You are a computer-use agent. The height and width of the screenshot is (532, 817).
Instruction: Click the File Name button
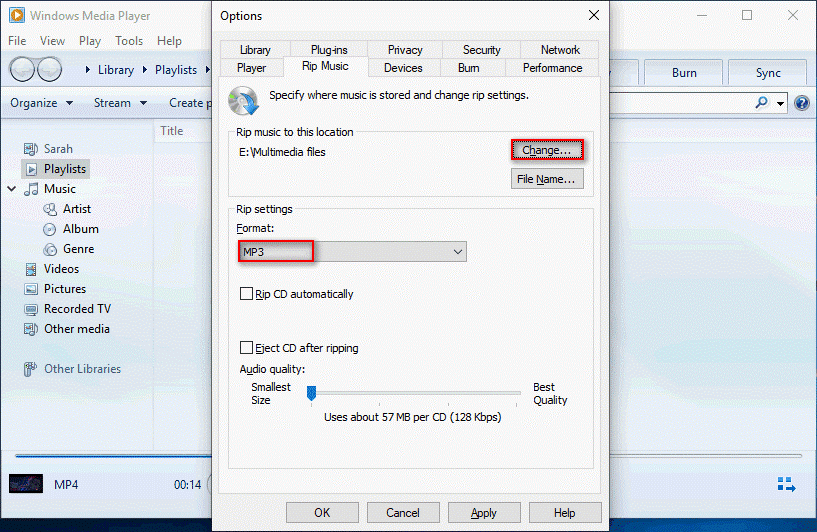point(547,179)
